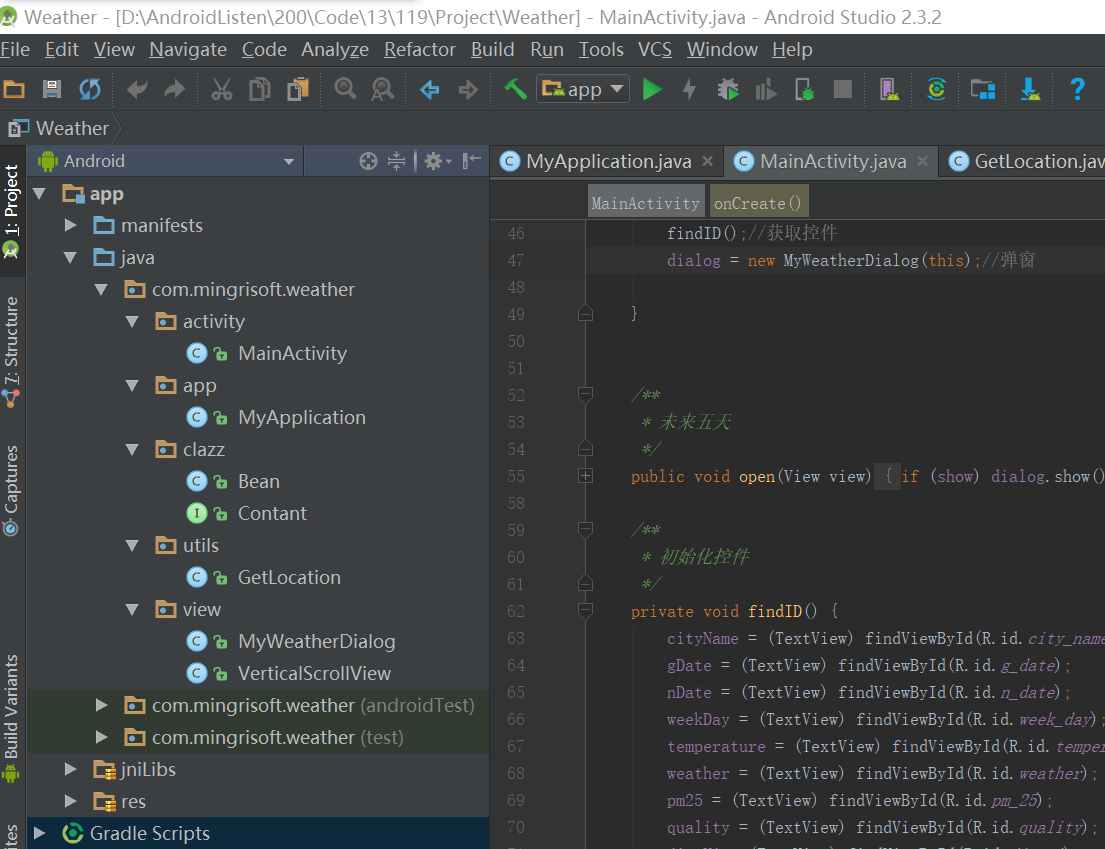Viewport: 1105px width, 849px height.
Task: Collapse the java folder
Action: (70, 258)
